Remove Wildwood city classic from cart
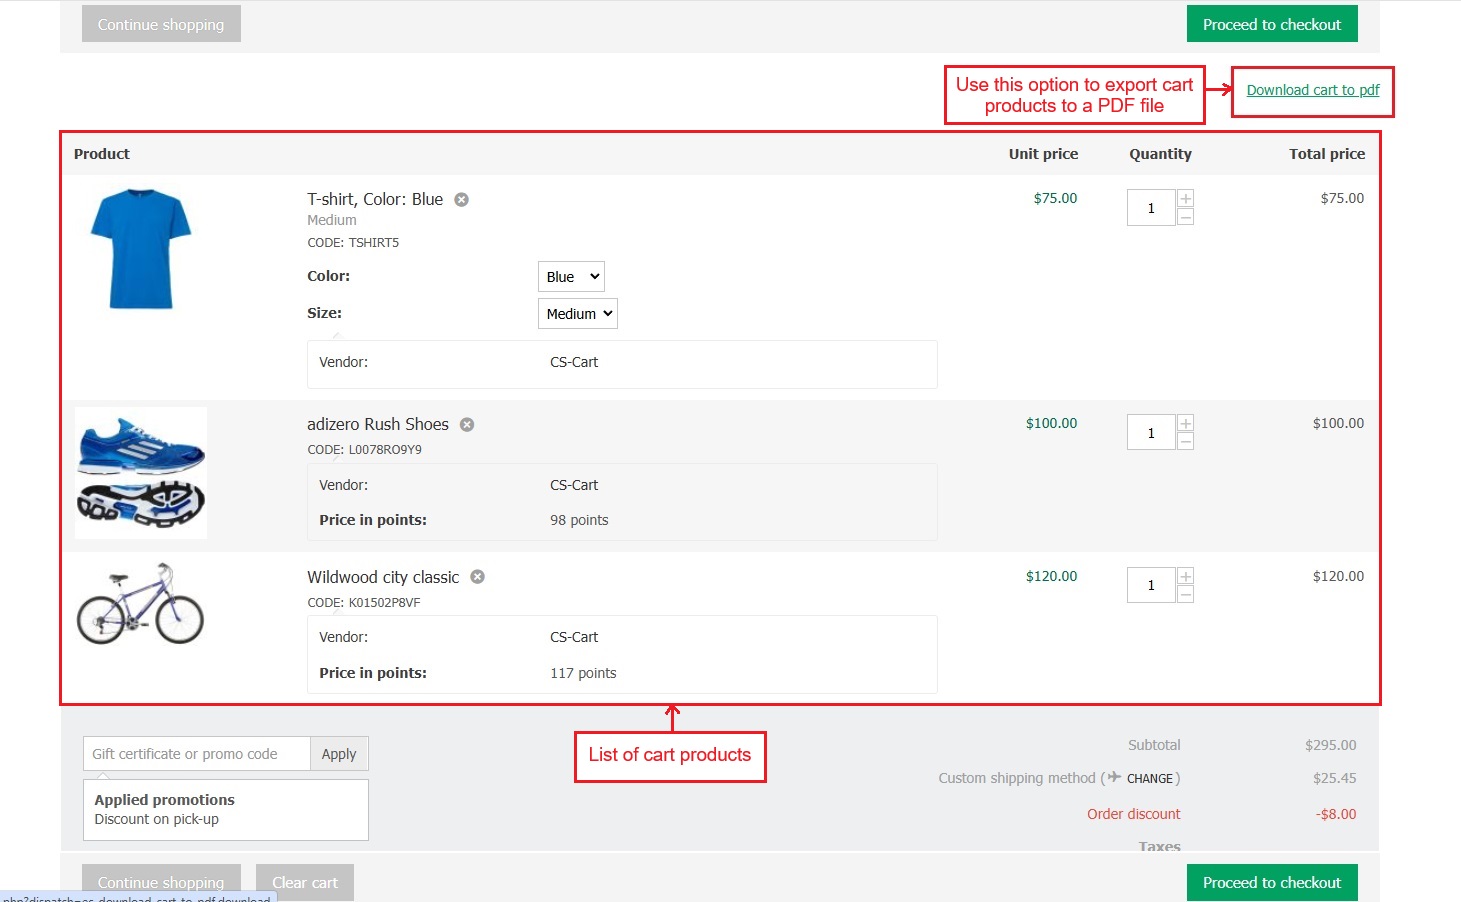 [x=477, y=577]
